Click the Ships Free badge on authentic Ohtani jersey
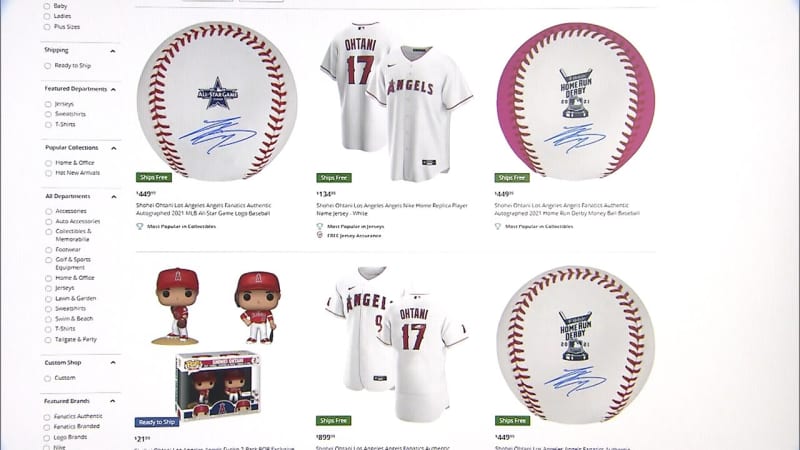Viewport: 800px width, 450px height. [x=334, y=420]
